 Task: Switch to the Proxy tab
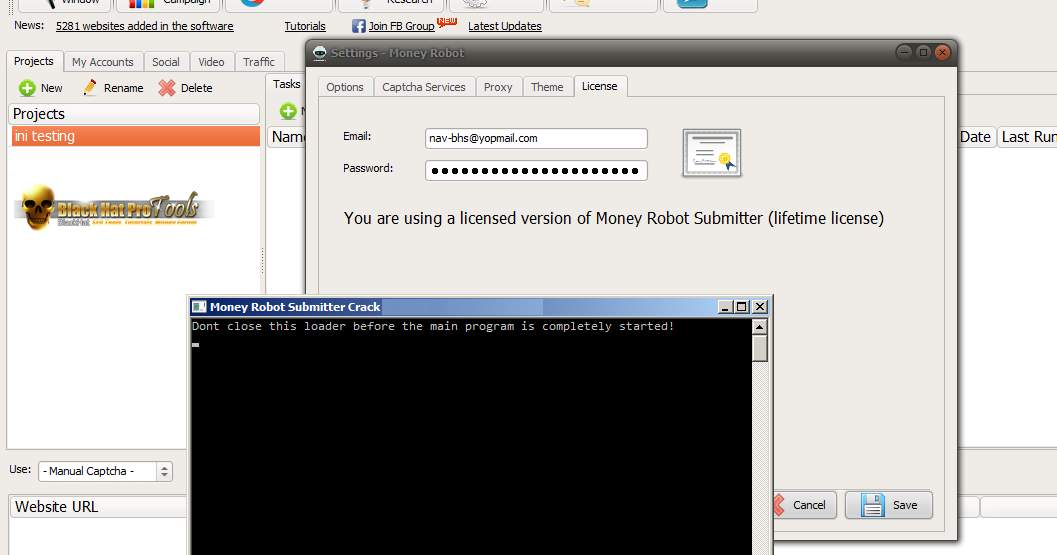point(498,87)
